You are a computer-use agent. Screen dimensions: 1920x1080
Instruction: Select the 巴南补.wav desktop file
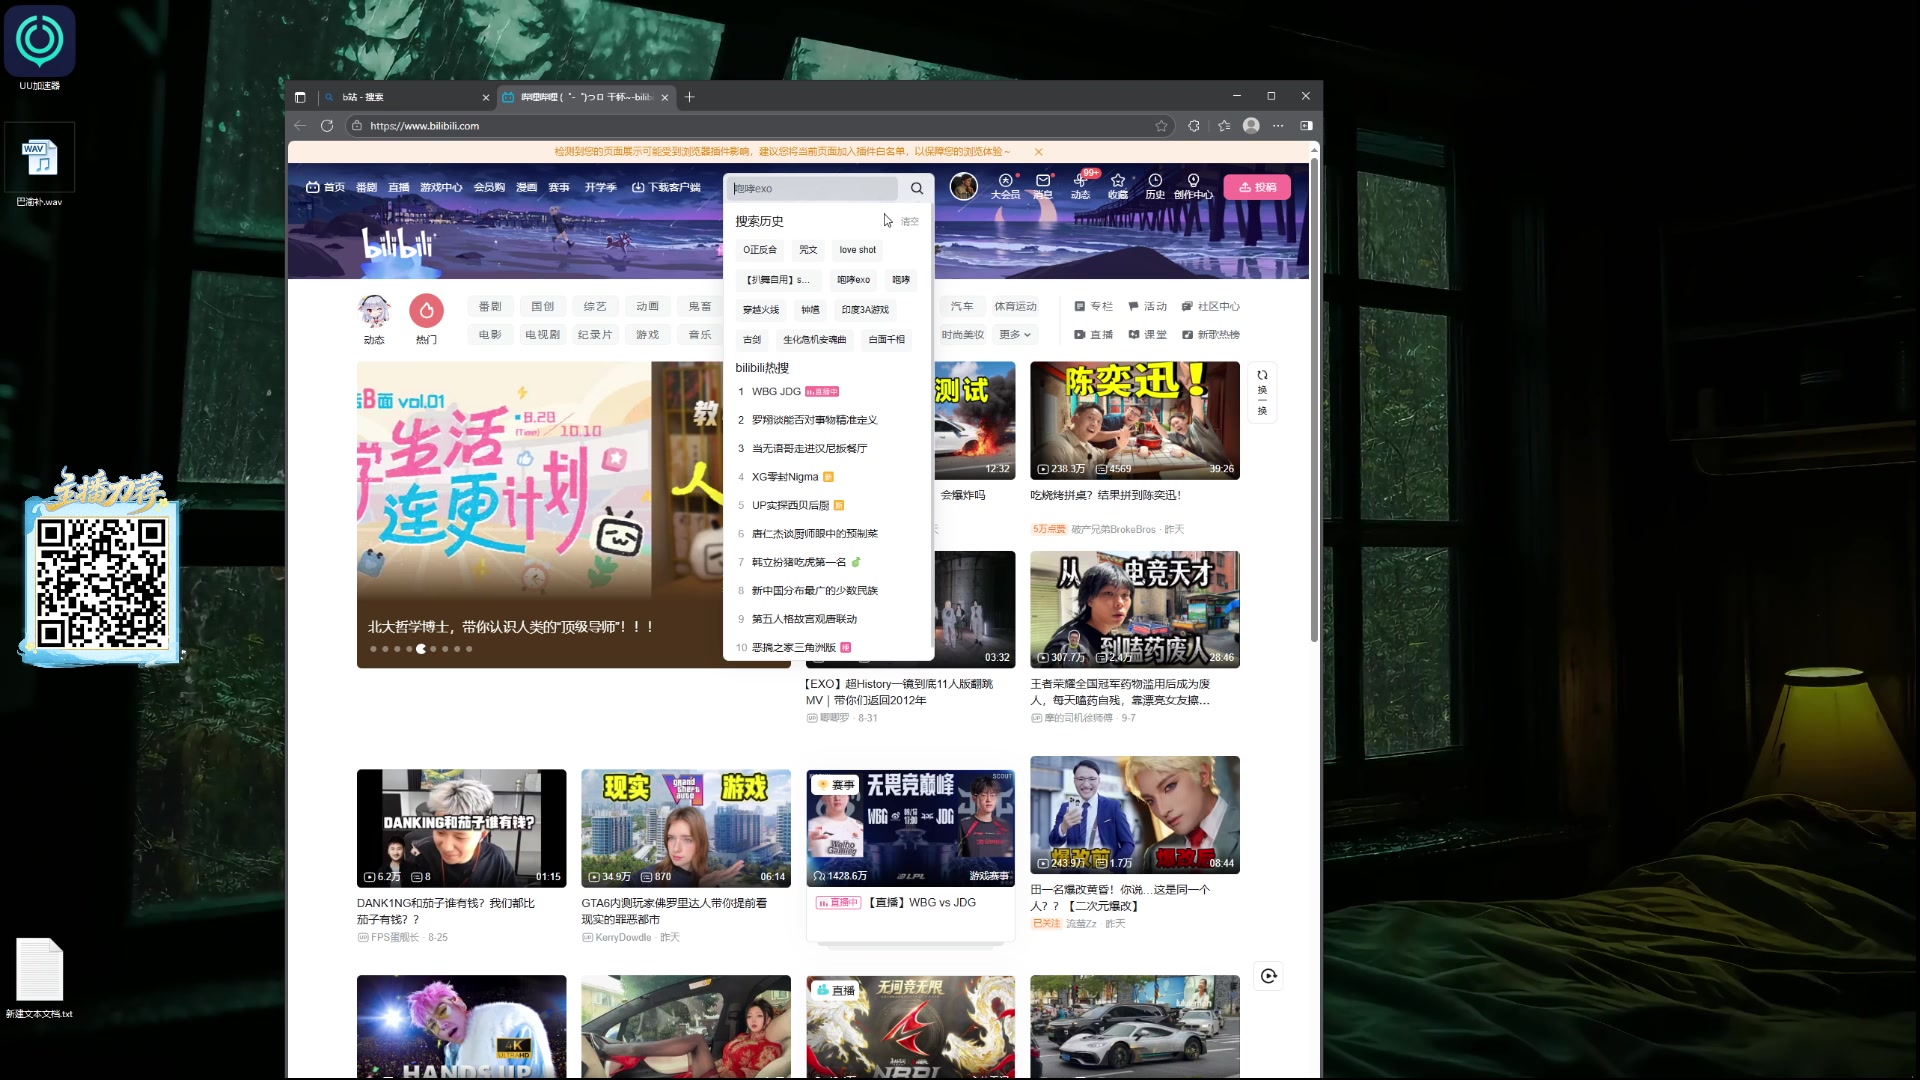pyautogui.click(x=40, y=166)
